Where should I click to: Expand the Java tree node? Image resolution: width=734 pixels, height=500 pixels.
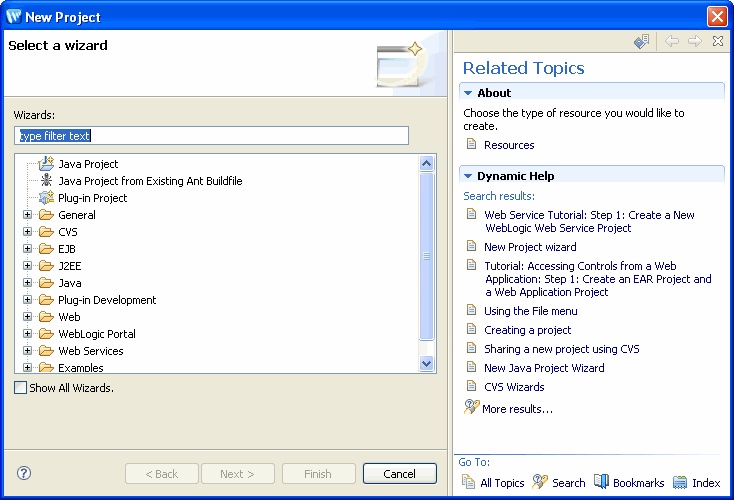pyautogui.click(x=28, y=283)
